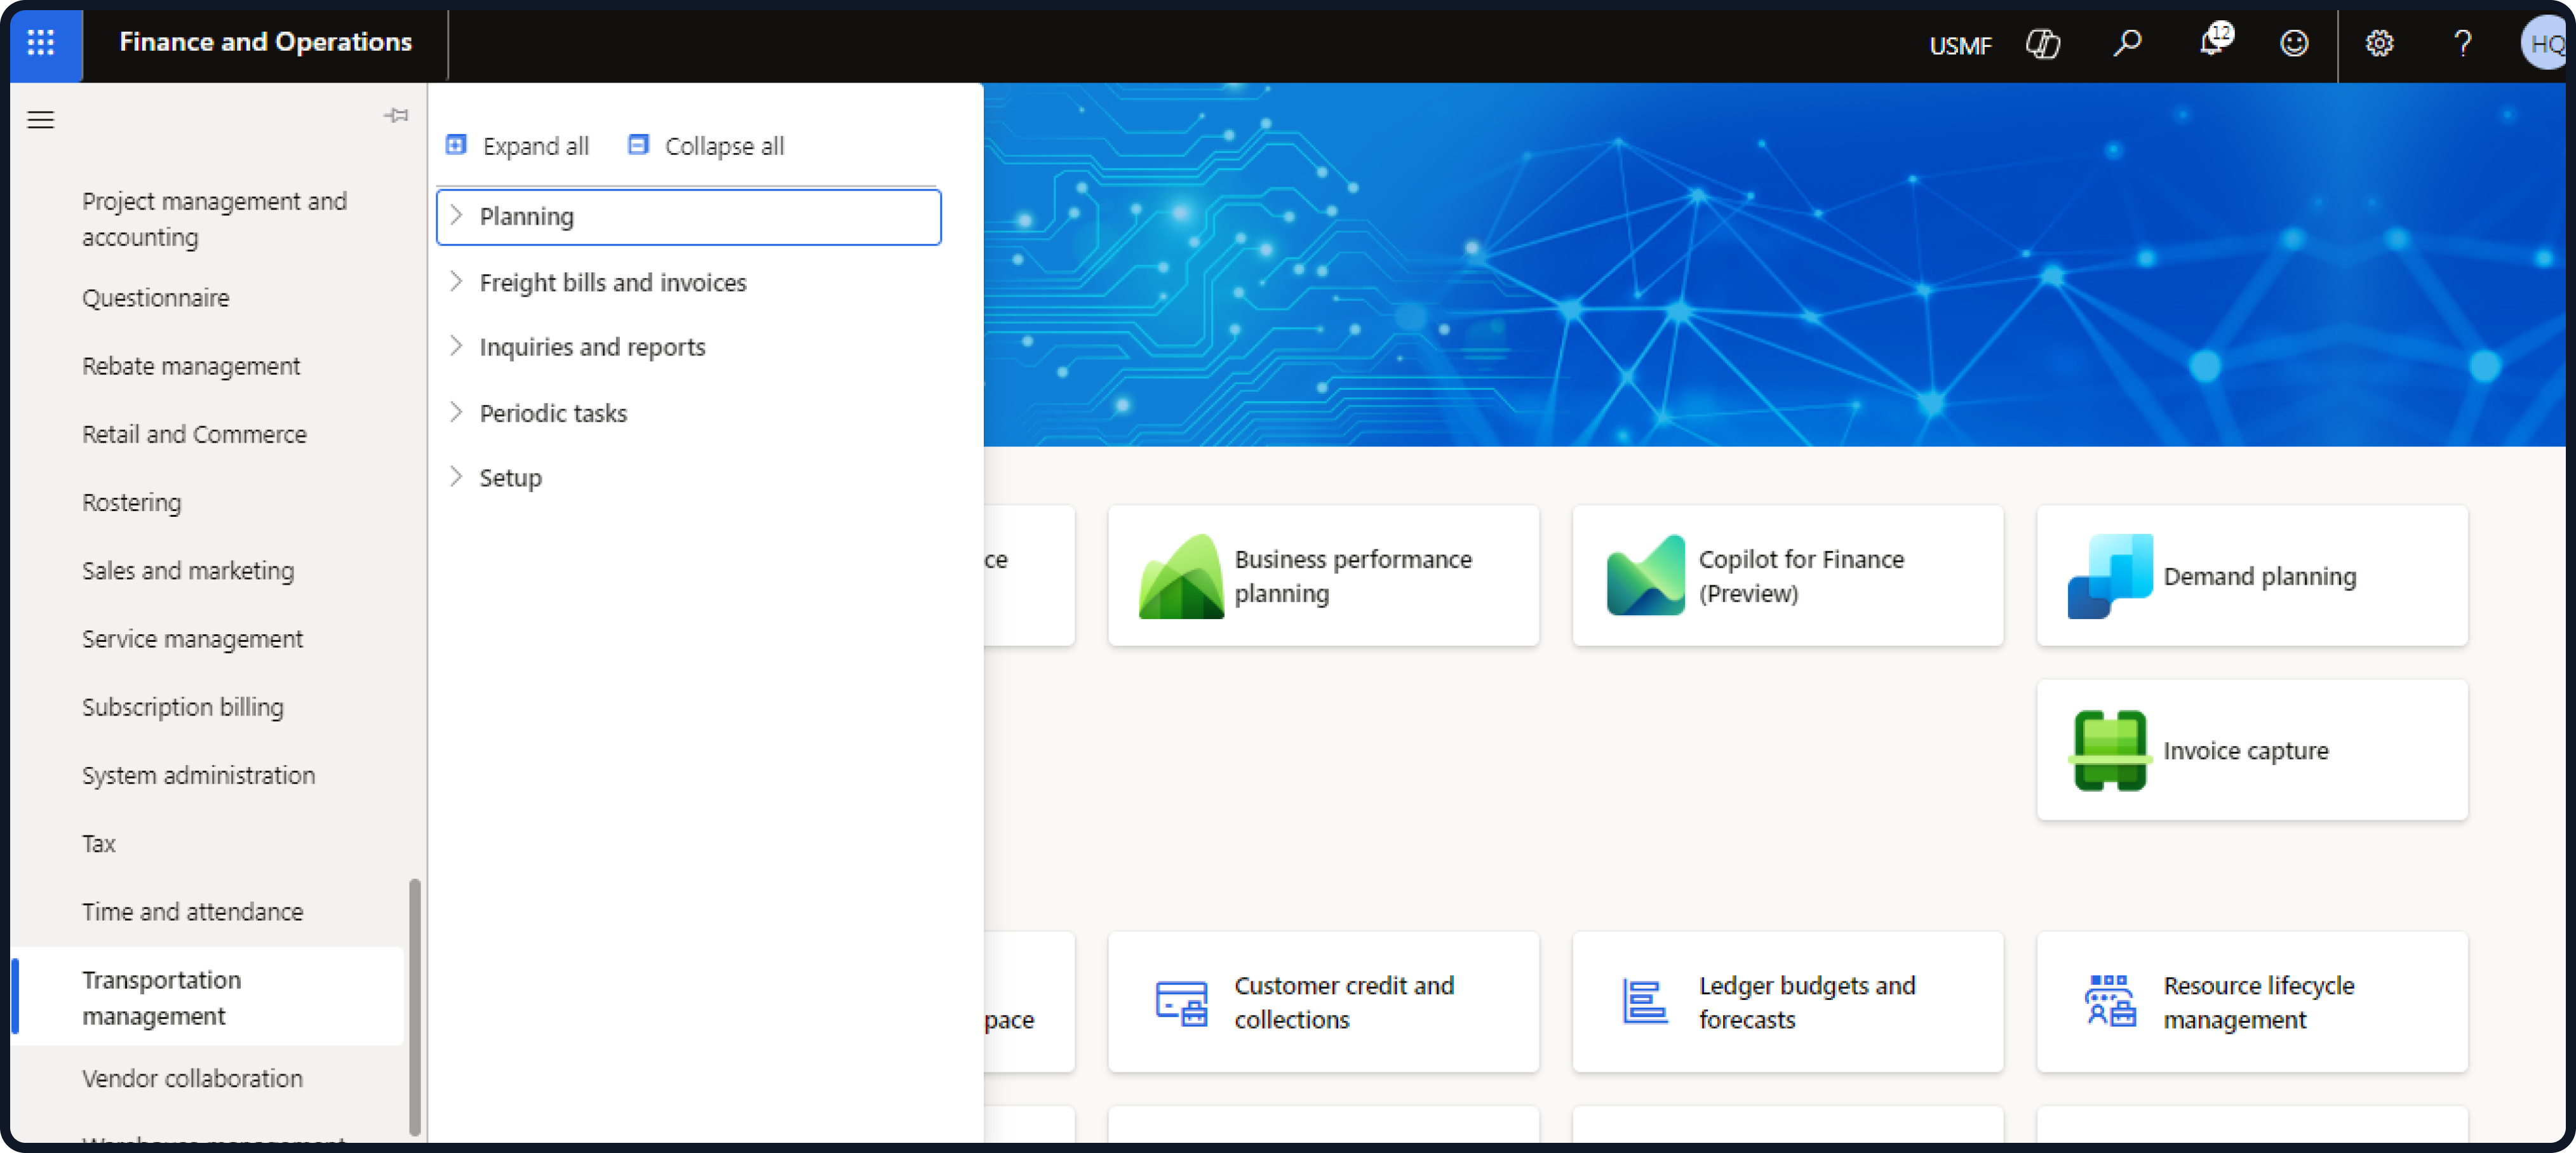This screenshot has height=1153, width=2576.
Task: Click the Ledger budgets and forecasts icon
Action: click(x=1645, y=1002)
